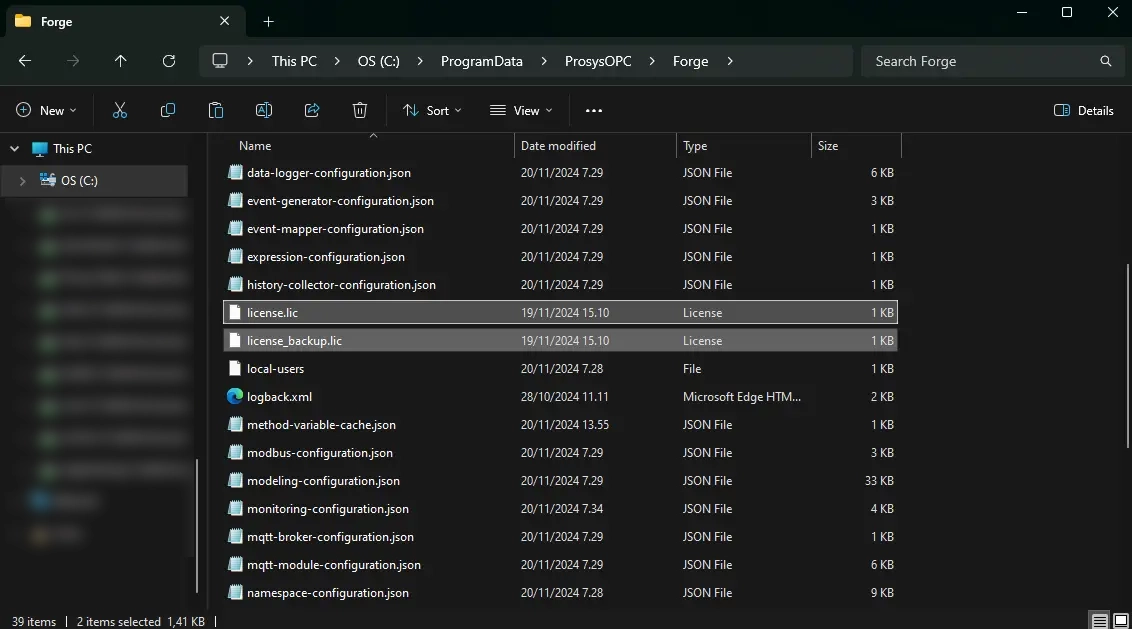Close the Forge tab
The height and width of the screenshot is (629, 1132).
[x=225, y=21]
